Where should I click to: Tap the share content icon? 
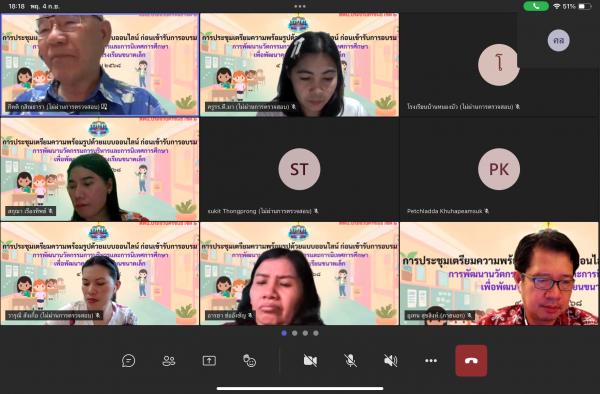pos(209,361)
